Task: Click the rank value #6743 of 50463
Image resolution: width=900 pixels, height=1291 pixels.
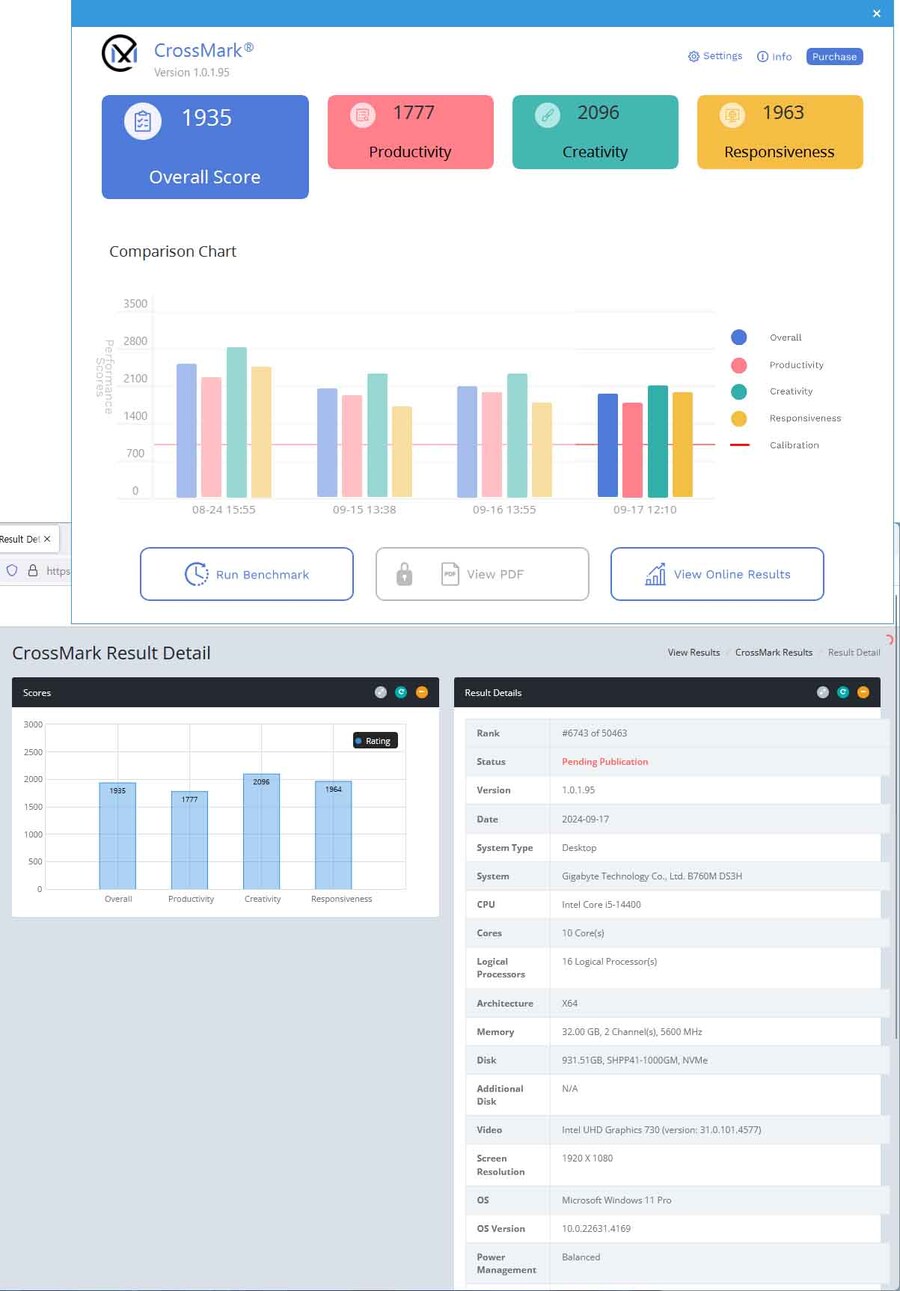Action: click(595, 733)
